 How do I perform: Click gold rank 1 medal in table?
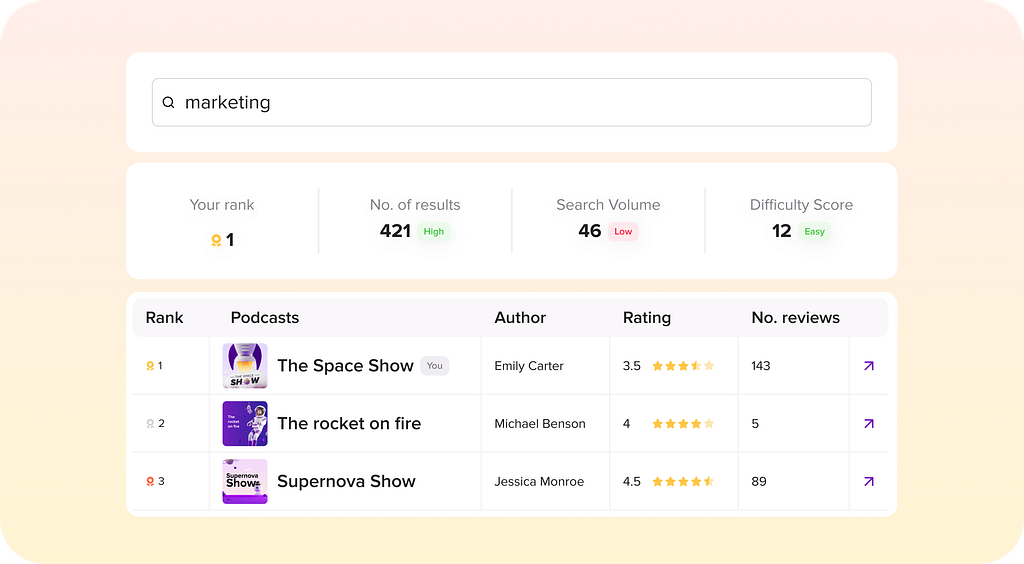pos(150,366)
